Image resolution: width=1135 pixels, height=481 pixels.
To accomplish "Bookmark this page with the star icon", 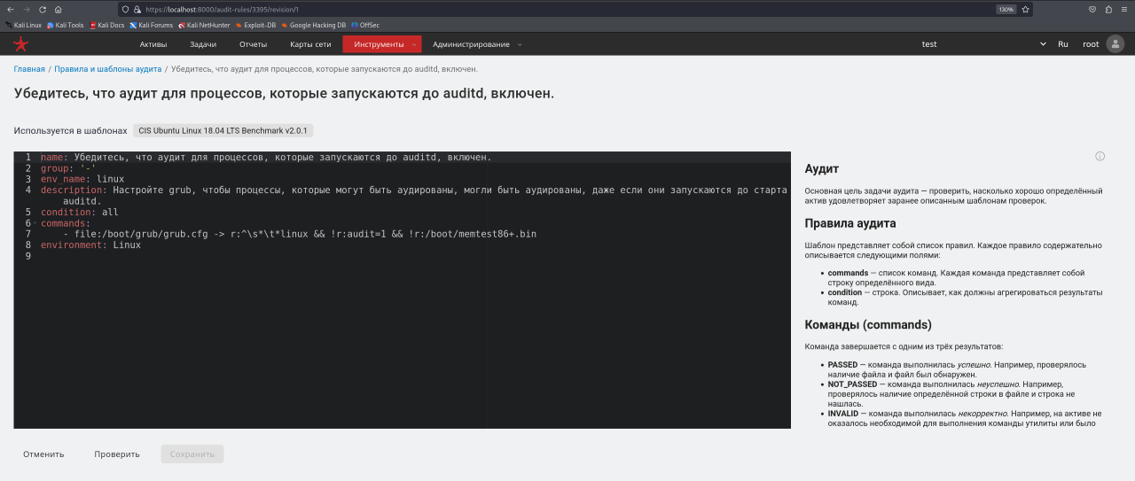I will [x=1026, y=9].
